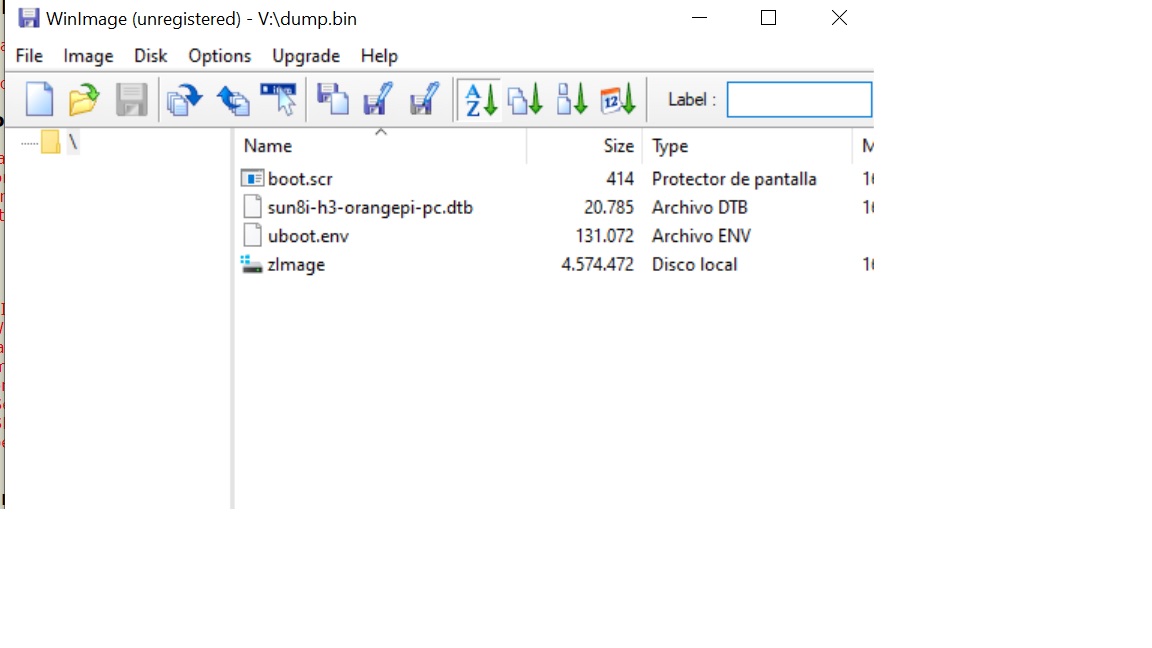Minimize the WinImage window
Screen dimensions: 1152x648
tap(699, 18)
